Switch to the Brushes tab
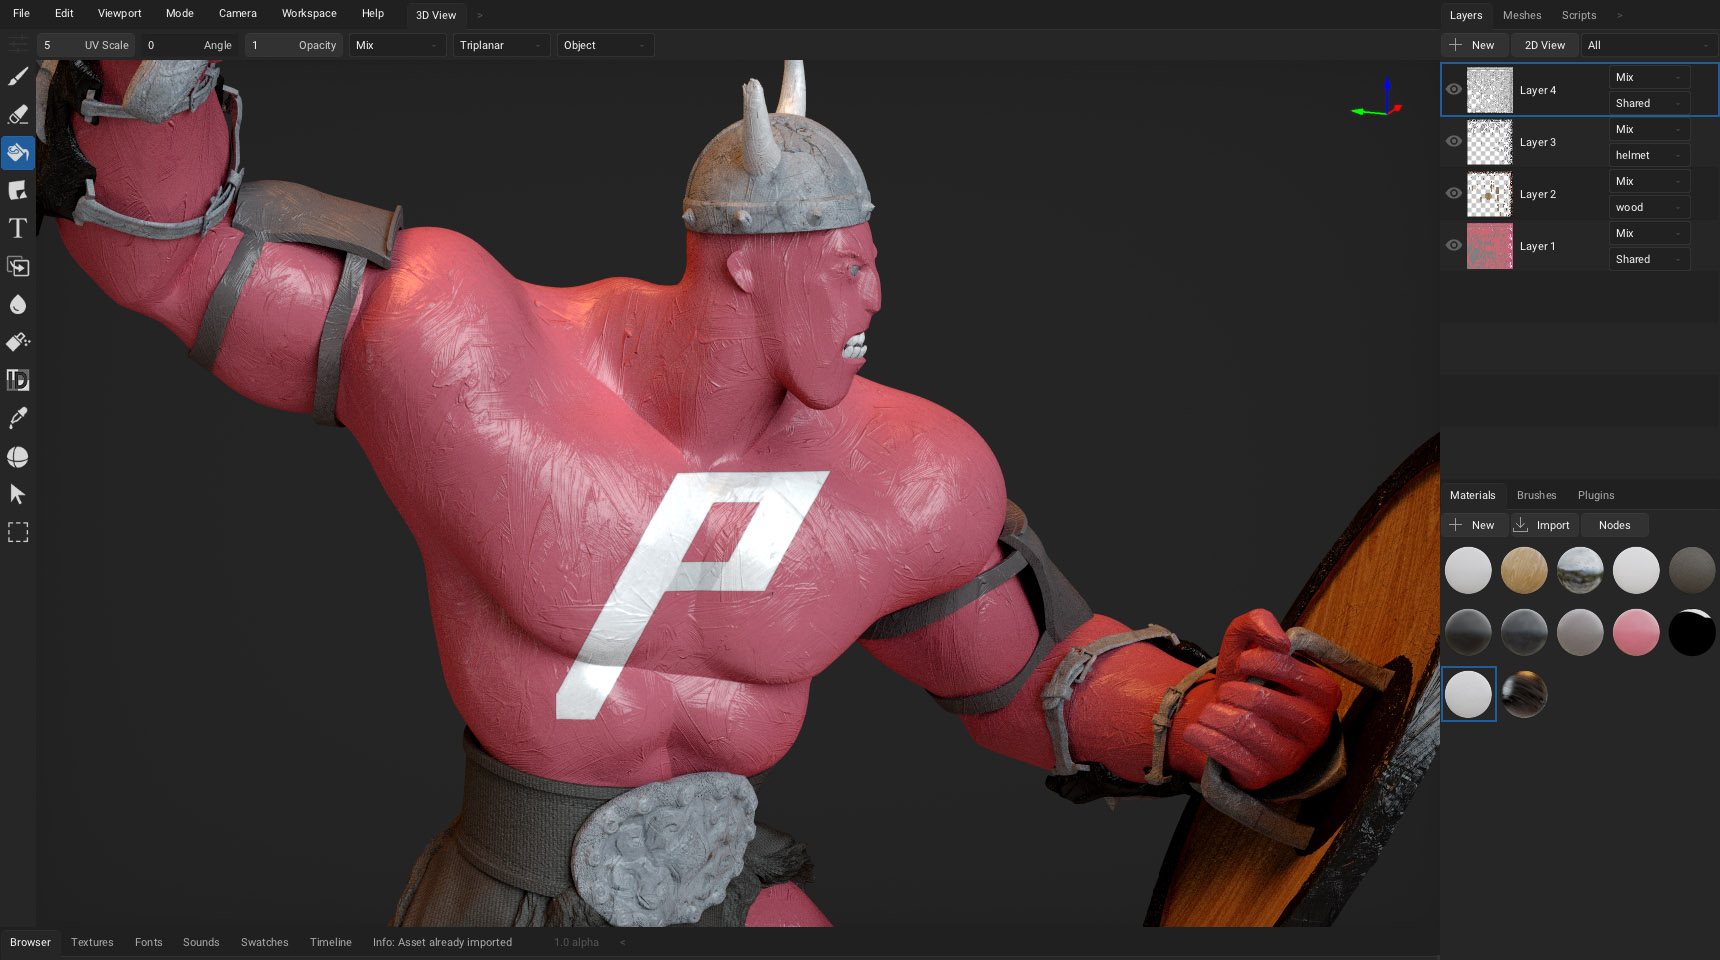The width and height of the screenshot is (1720, 960). point(1536,495)
